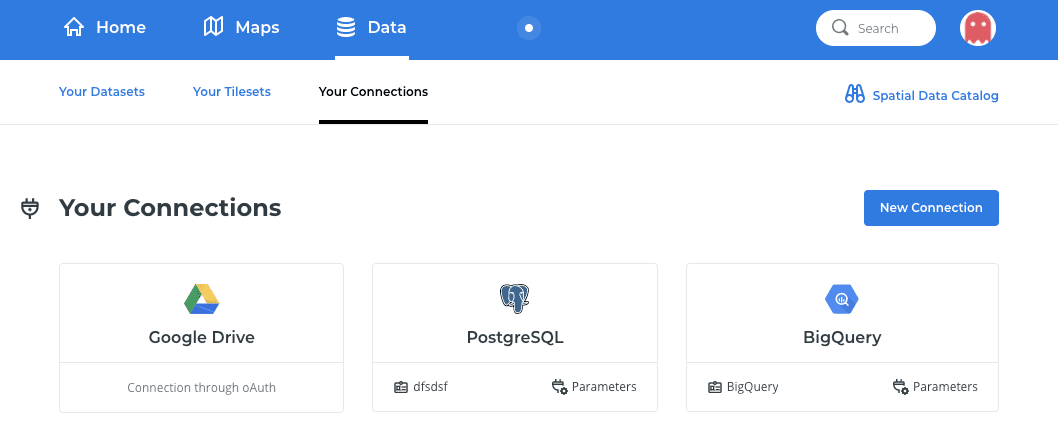The width and height of the screenshot is (1058, 430).
Task: Switch to Your Tilesets tab
Action: (231, 92)
